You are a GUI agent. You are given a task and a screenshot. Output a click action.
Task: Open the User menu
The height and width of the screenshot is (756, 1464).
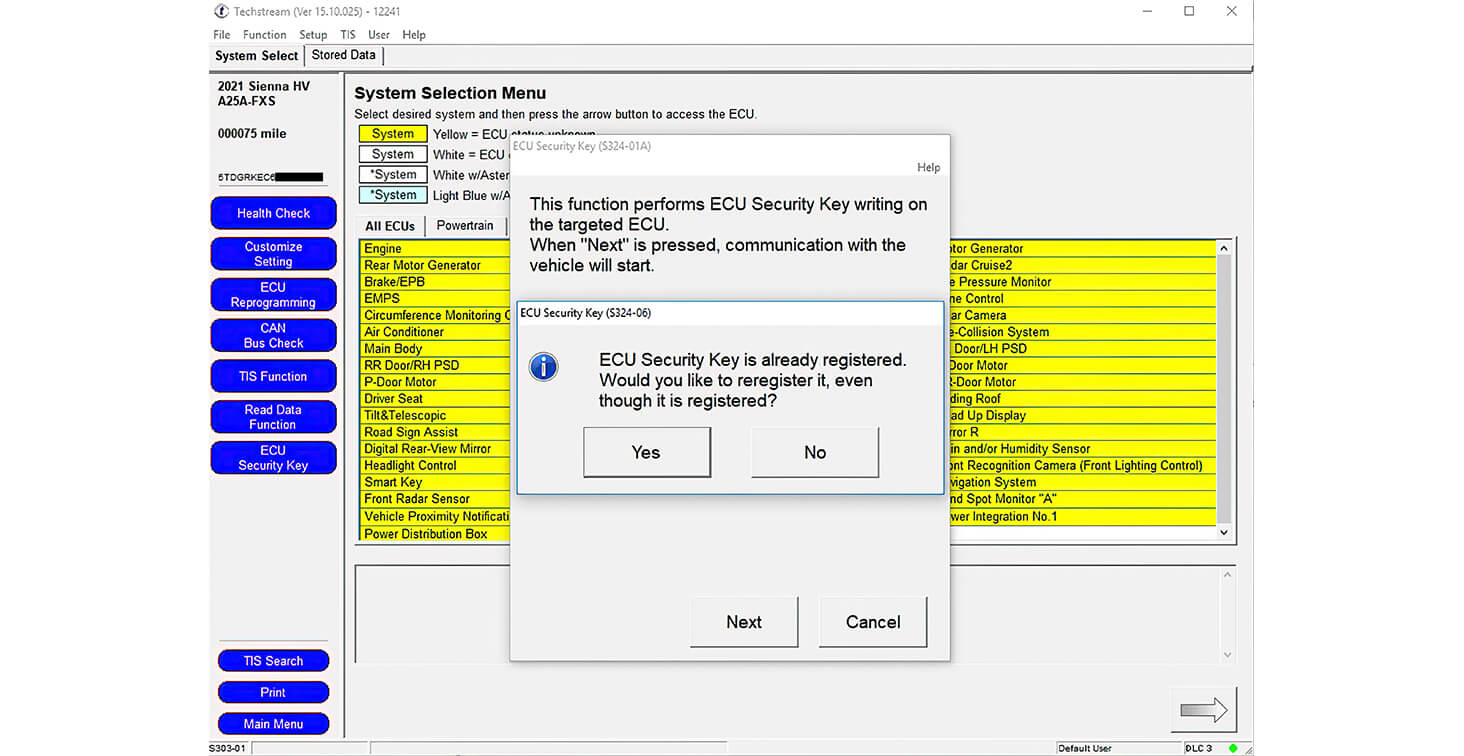pos(379,35)
